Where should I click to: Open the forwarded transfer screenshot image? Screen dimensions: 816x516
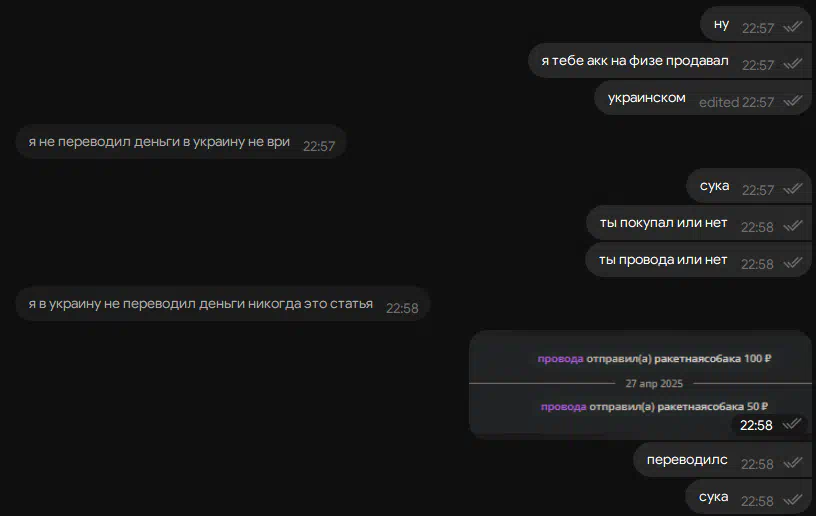point(640,384)
